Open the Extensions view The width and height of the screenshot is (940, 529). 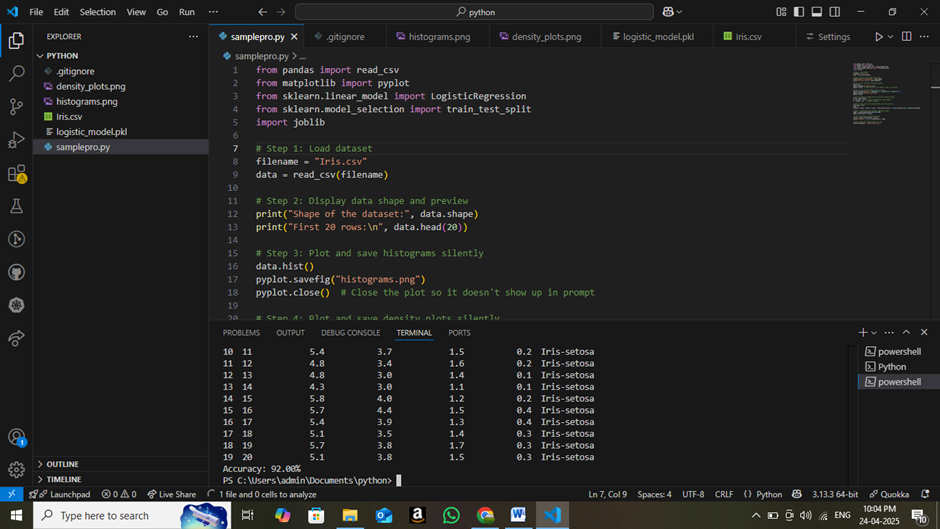(16, 173)
